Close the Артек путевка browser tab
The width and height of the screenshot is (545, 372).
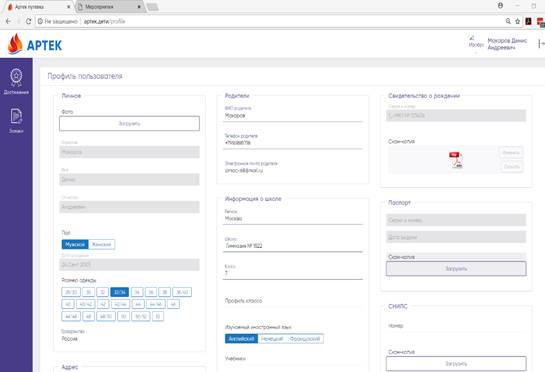[68, 7]
